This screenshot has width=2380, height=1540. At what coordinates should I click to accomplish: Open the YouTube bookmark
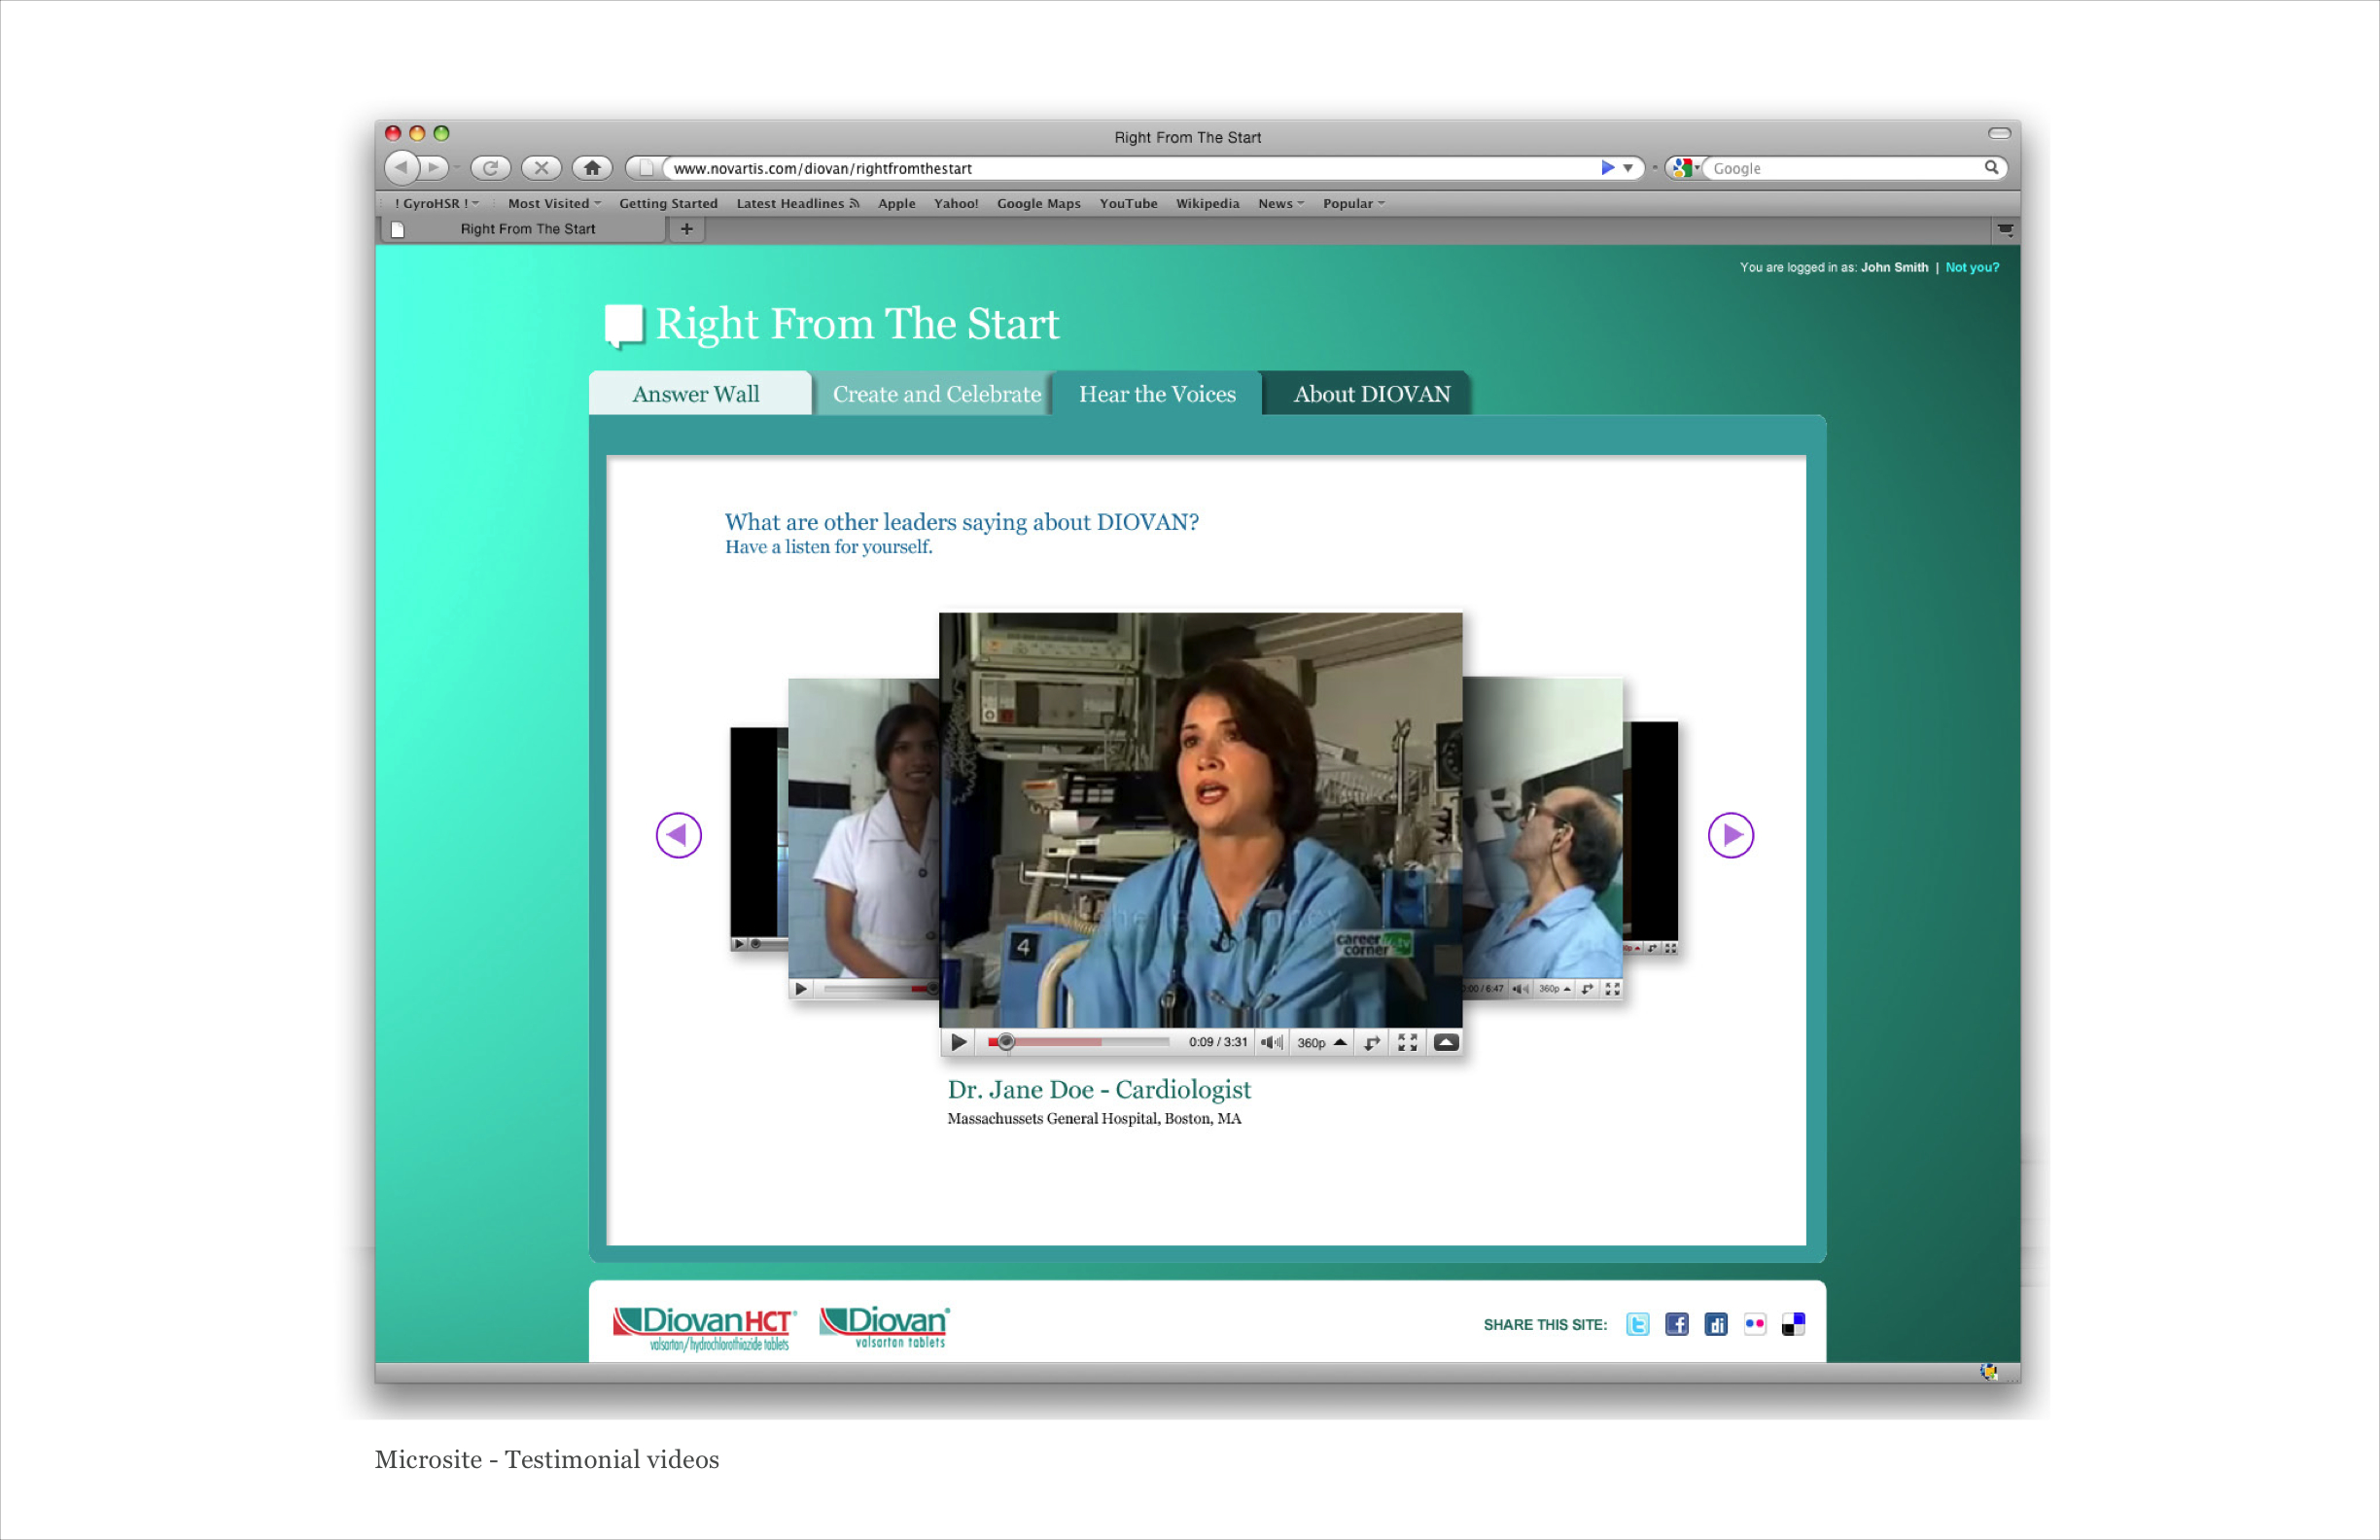[x=1128, y=203]
